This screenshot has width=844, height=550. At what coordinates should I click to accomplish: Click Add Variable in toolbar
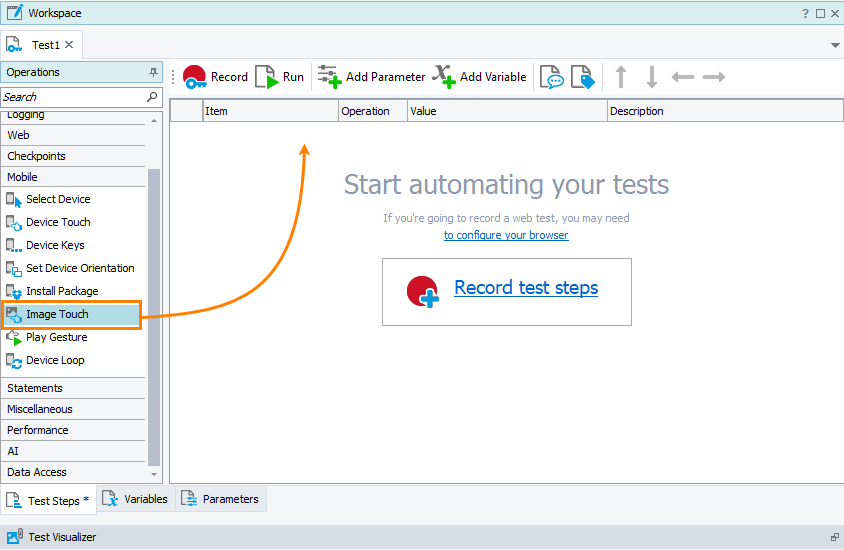[x=479, y=77]
